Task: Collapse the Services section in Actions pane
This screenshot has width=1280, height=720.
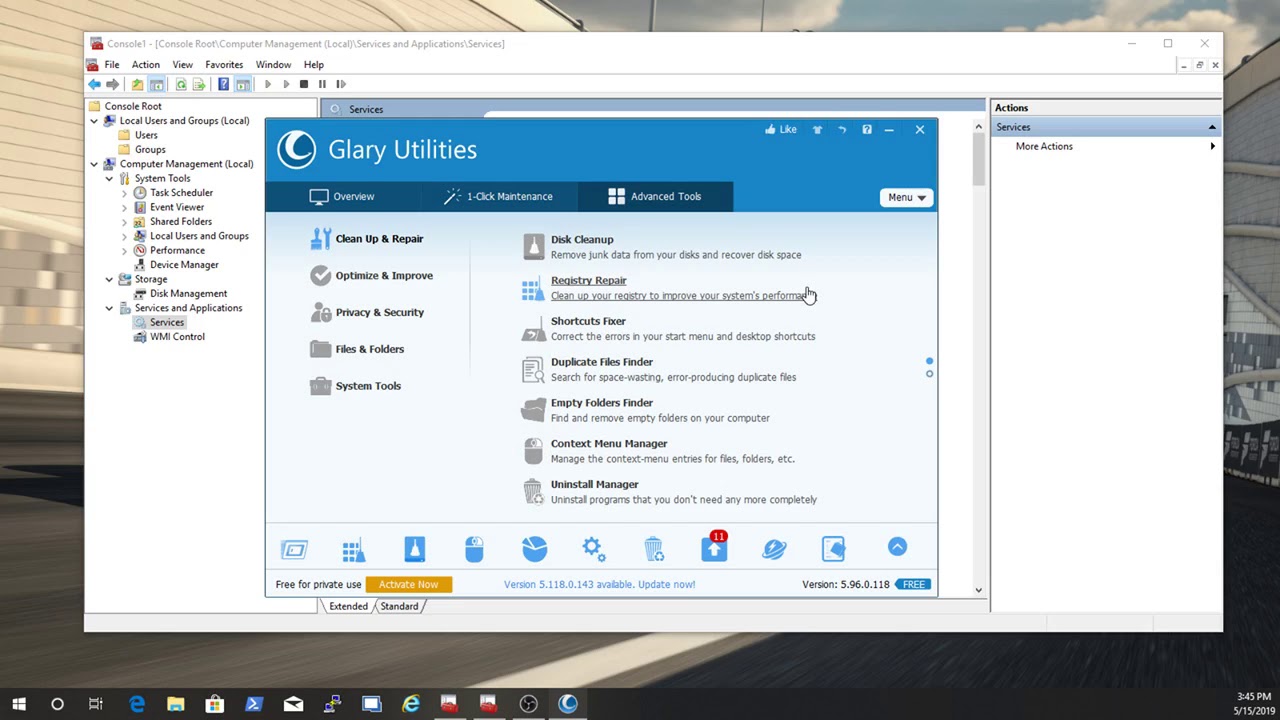Action: (1212, 127)
